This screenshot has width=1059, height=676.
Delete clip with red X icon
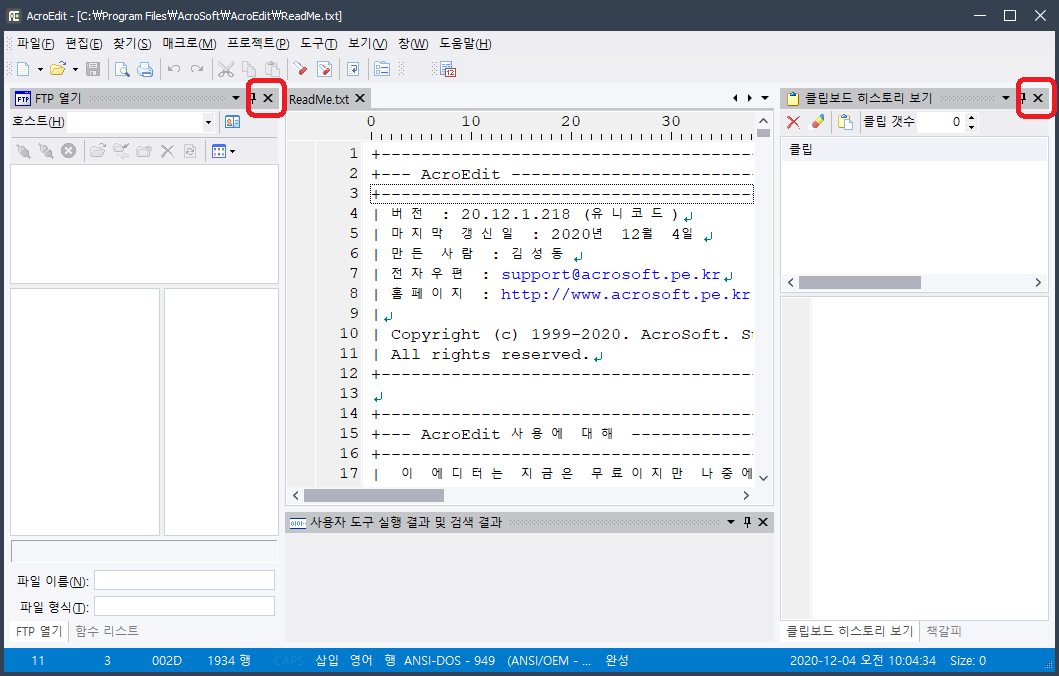point(794,122)
